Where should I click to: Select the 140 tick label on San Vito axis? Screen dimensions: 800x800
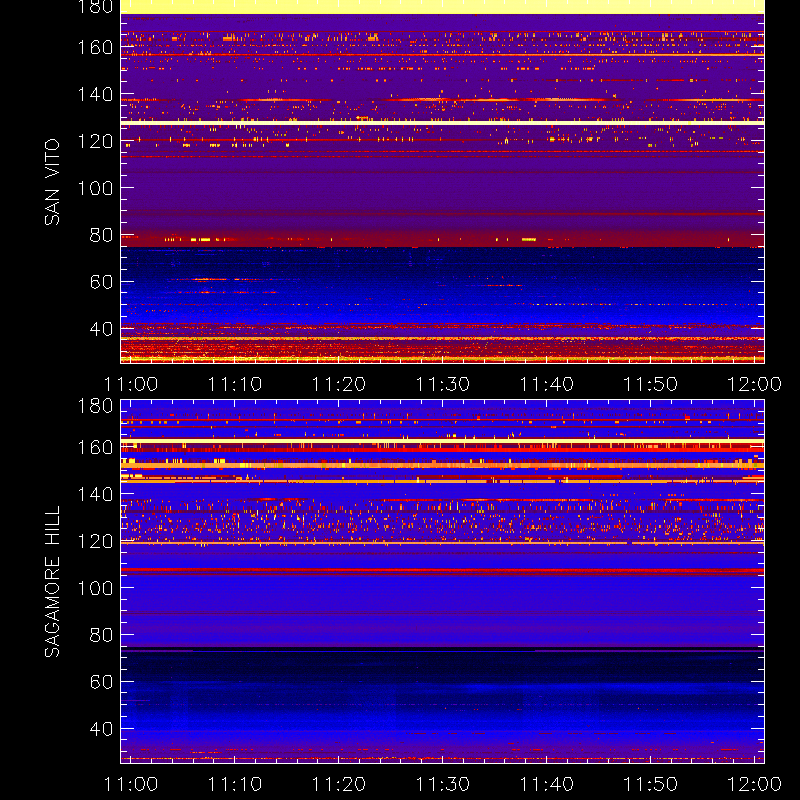pyautogui.click(x=95, y=94)
